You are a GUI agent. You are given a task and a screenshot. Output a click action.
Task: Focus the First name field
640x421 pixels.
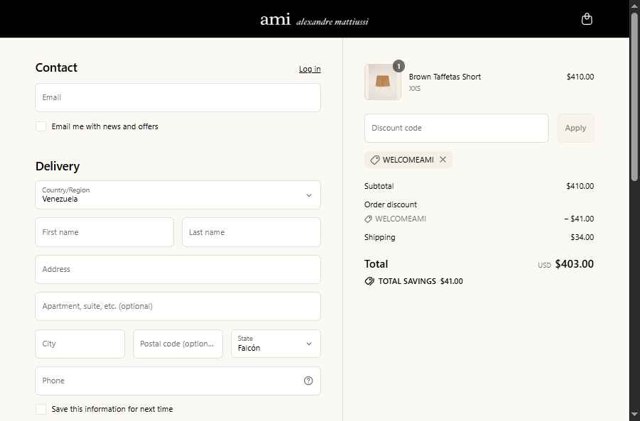pos(104,232)
